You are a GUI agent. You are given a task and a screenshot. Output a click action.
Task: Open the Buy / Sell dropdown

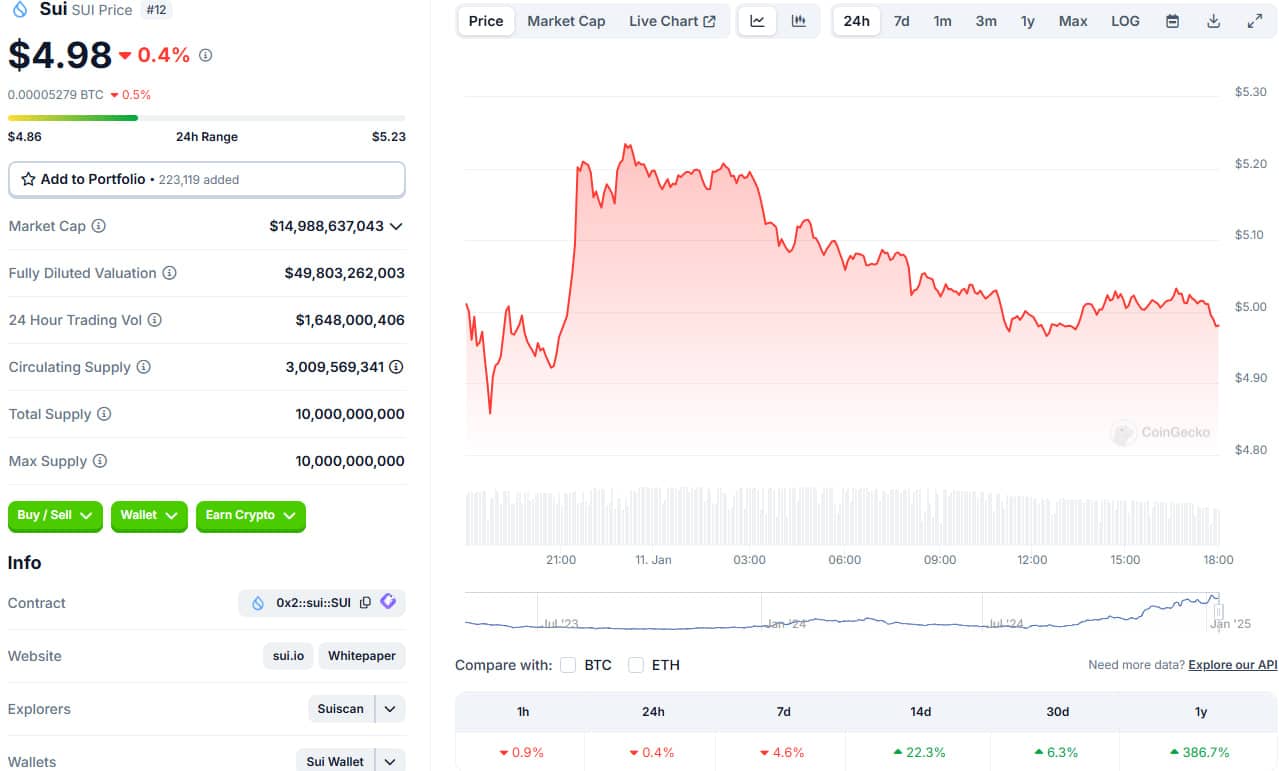pos(55,515)
